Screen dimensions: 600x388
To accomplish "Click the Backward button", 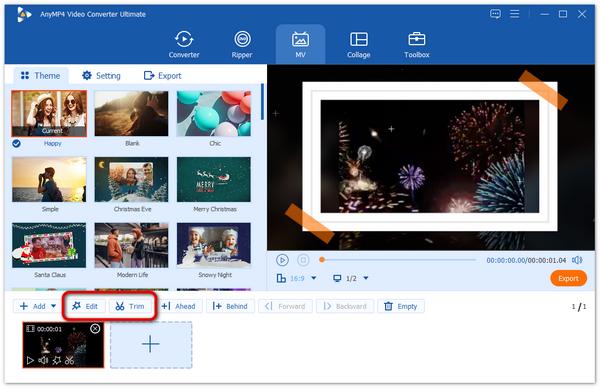I will pyautogui.click(x=345, y=306).
